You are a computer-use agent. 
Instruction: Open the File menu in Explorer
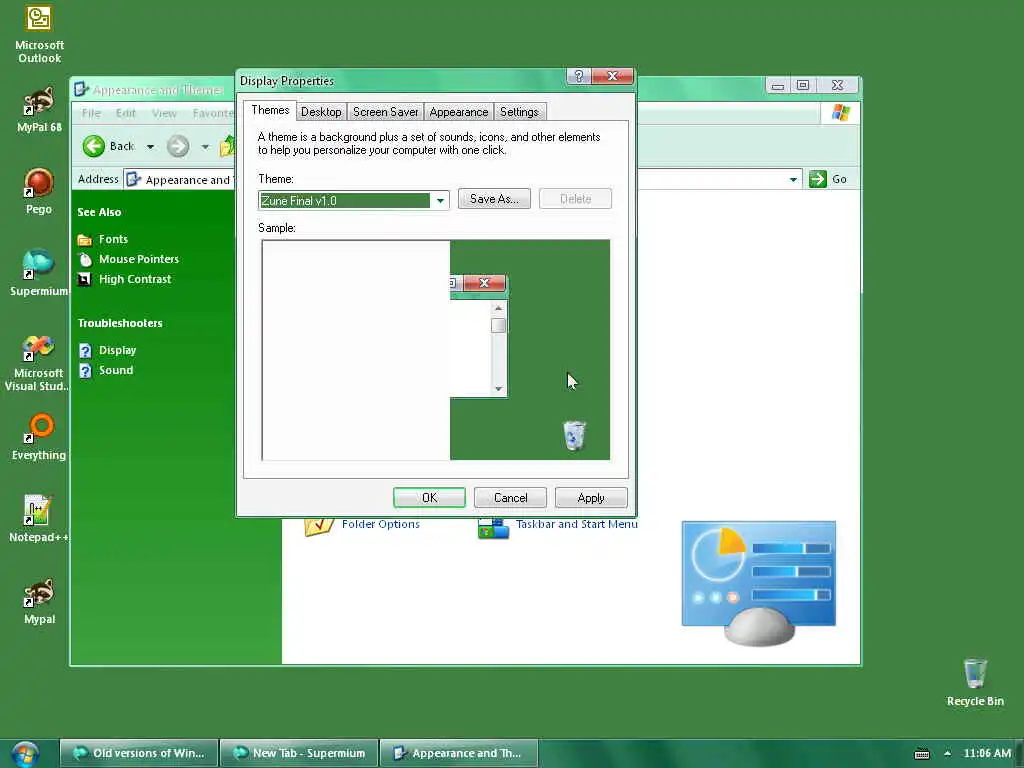tap(91, 113)
